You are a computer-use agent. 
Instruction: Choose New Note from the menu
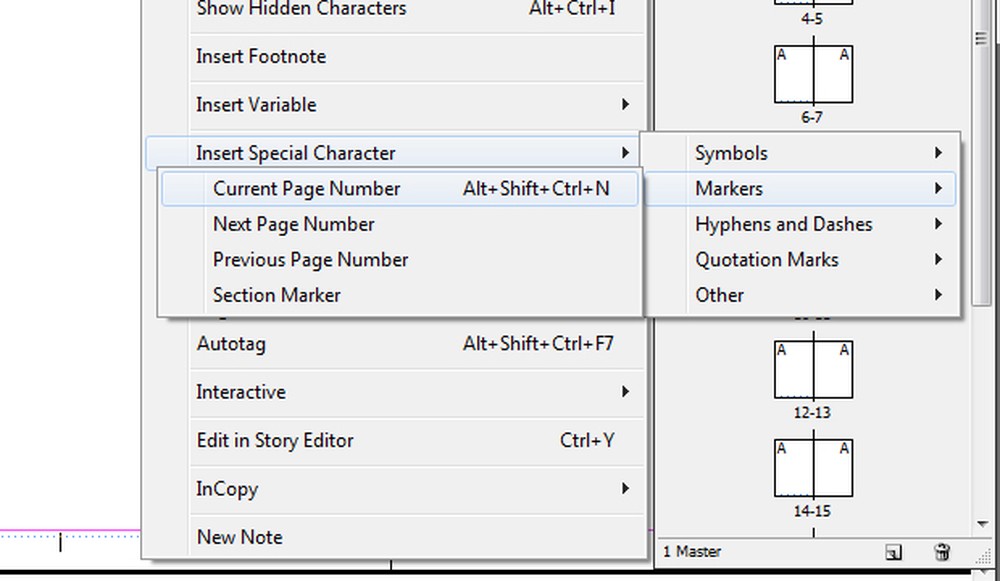(x=239, y=537)
